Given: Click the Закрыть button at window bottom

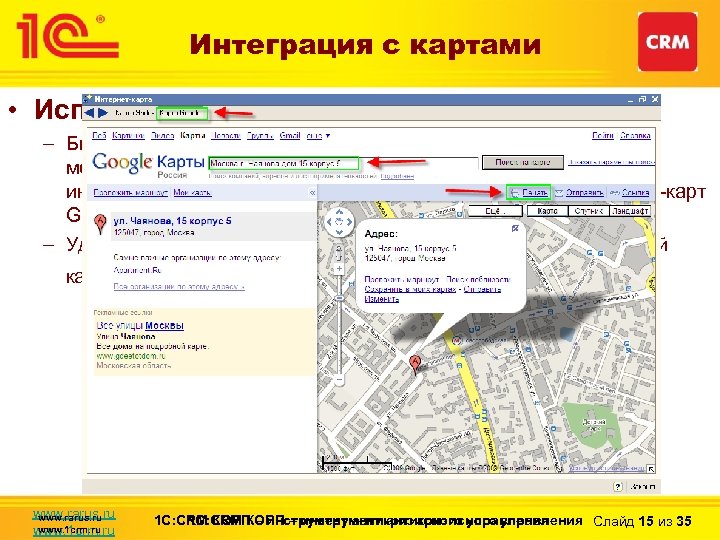Looking at the screenshot, I should (x=642, y=487).
